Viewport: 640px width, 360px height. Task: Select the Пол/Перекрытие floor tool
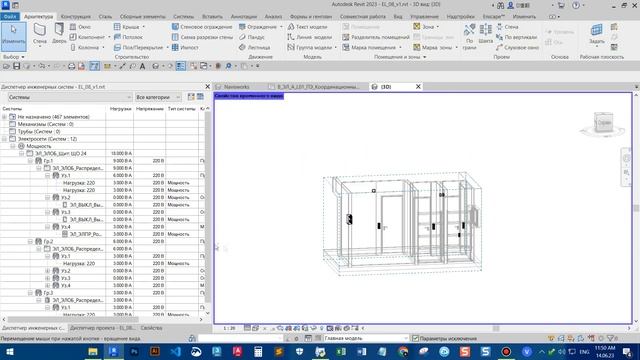click(x=139, y=47)
